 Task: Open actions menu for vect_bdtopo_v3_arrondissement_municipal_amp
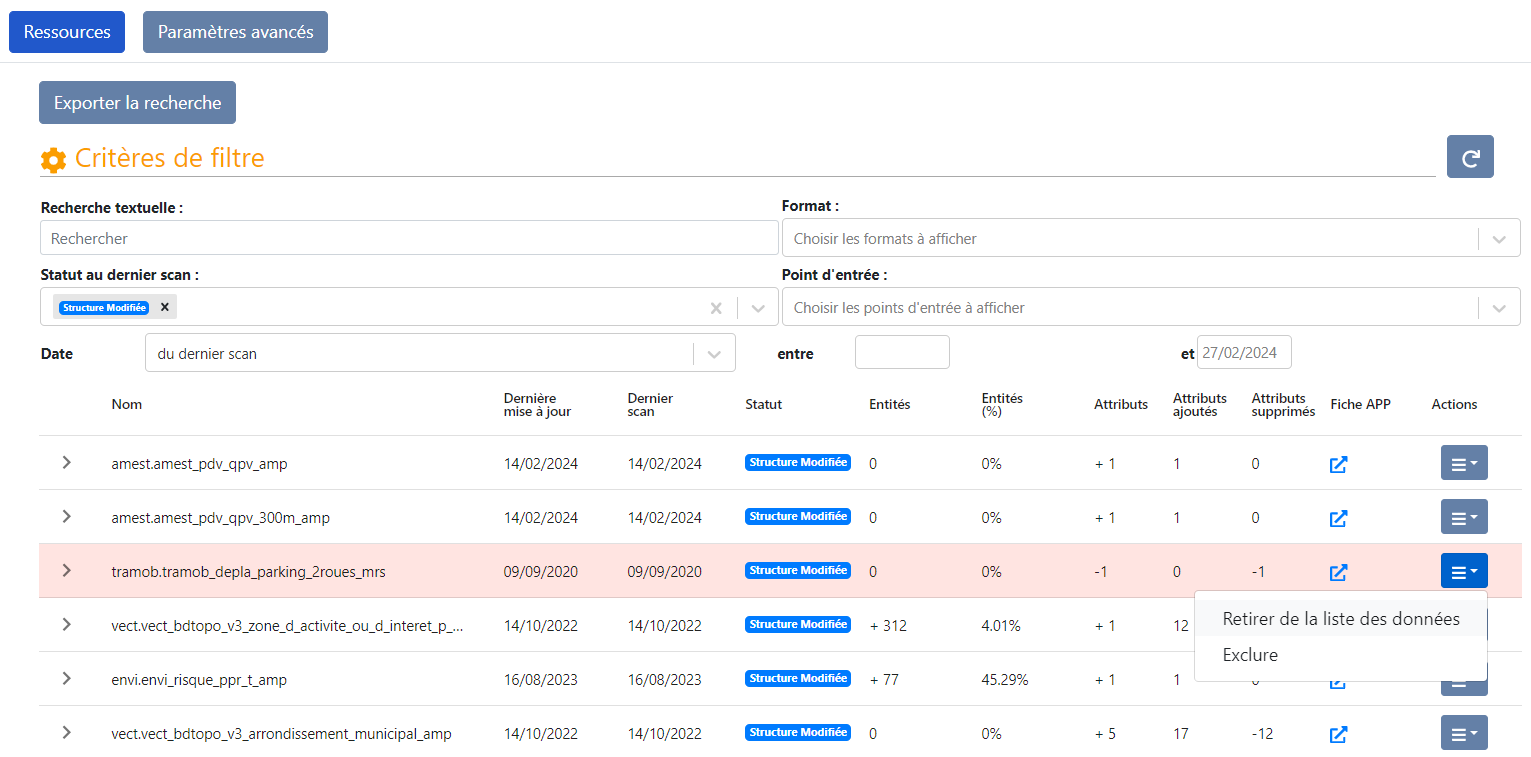click(x=1464, y=733)
